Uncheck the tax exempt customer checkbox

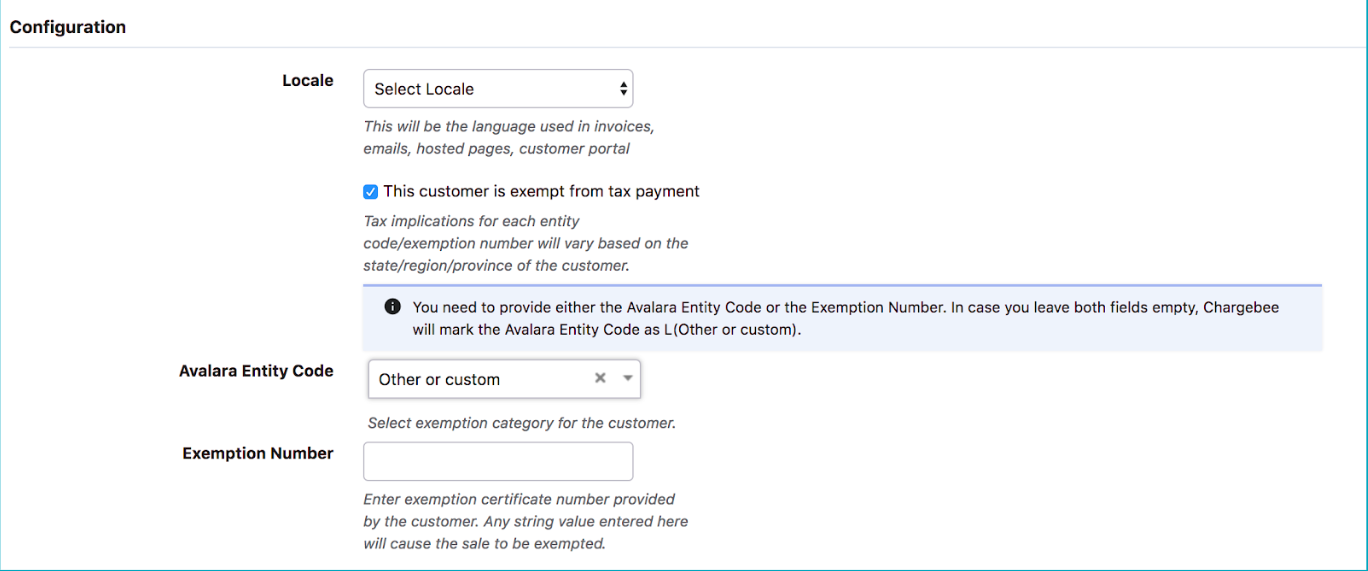371,192
